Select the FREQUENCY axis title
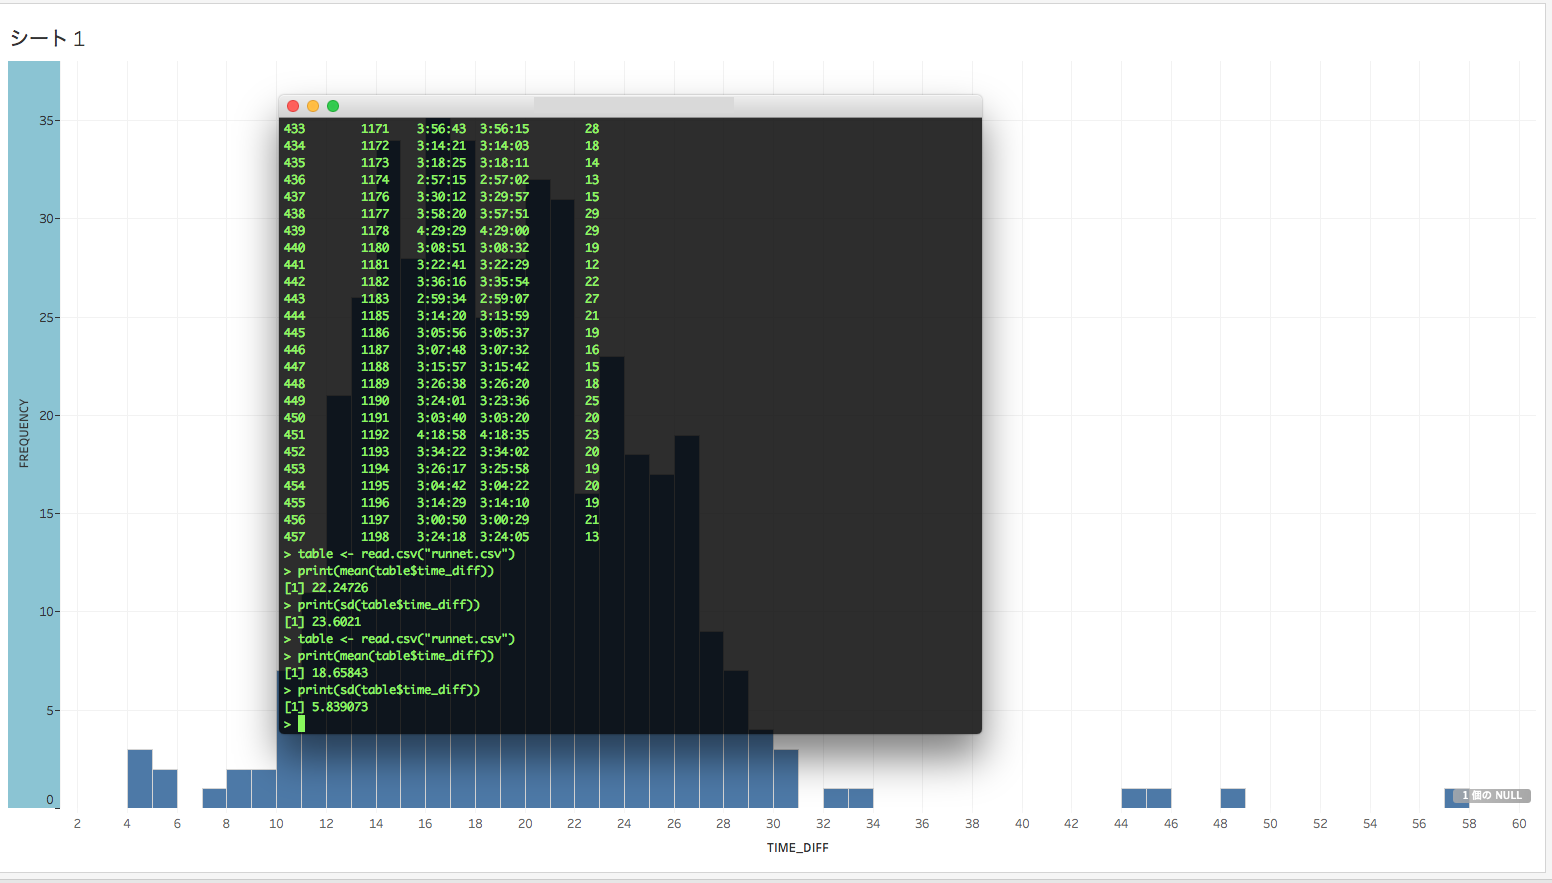1552x883 pixels. 24,434
